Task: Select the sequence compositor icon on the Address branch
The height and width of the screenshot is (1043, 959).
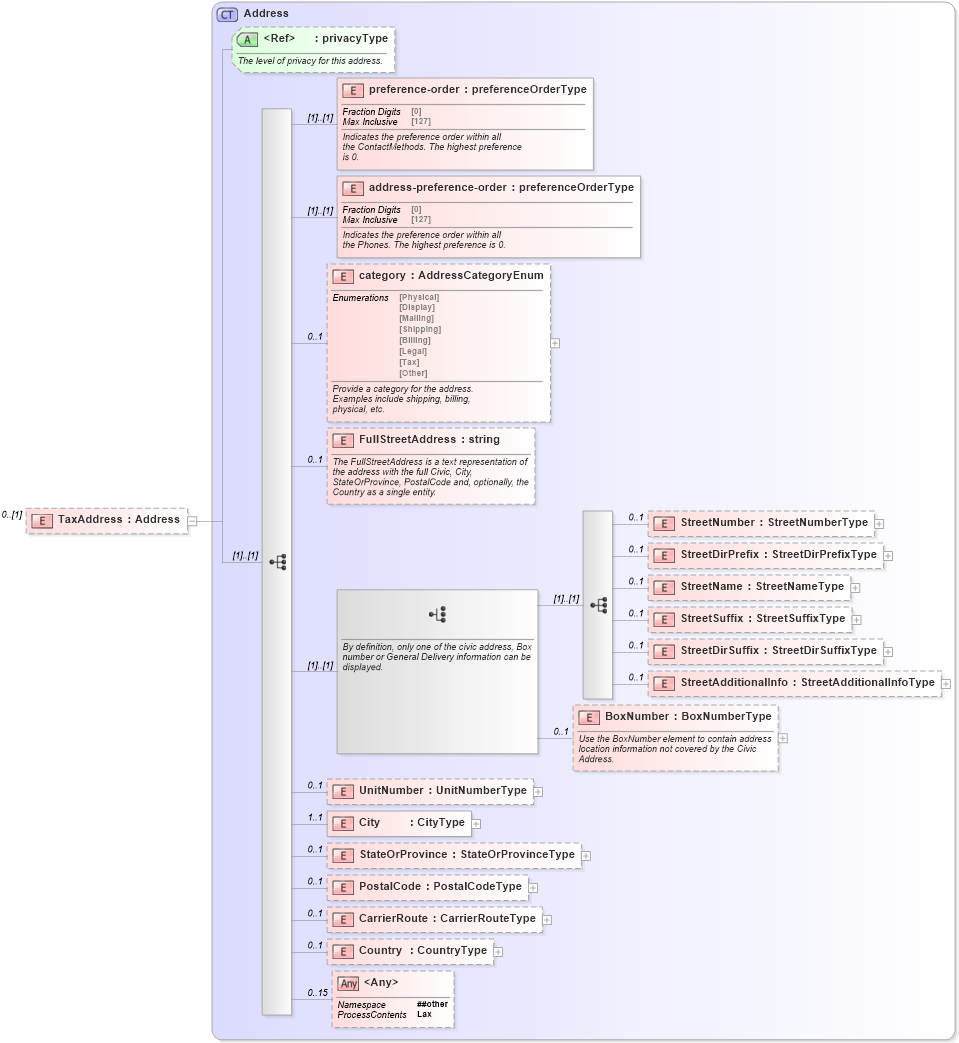Action: pos(277,562)
